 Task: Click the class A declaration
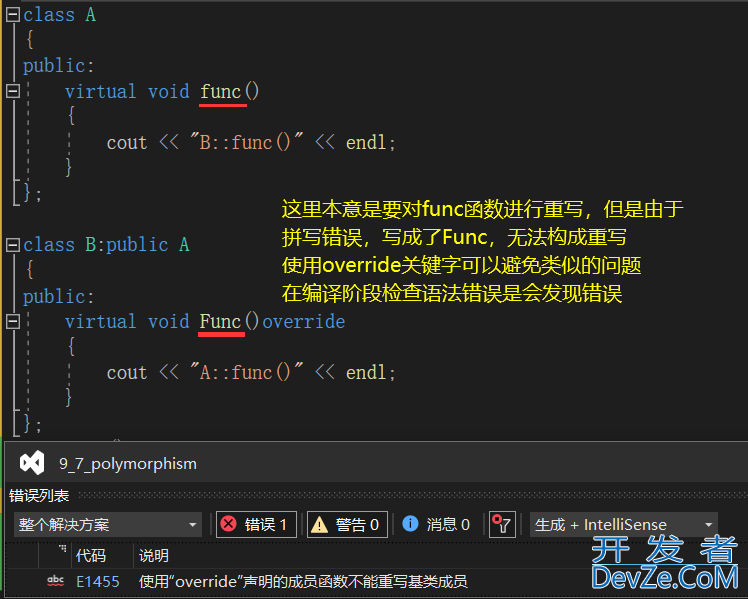pos(60,15)
